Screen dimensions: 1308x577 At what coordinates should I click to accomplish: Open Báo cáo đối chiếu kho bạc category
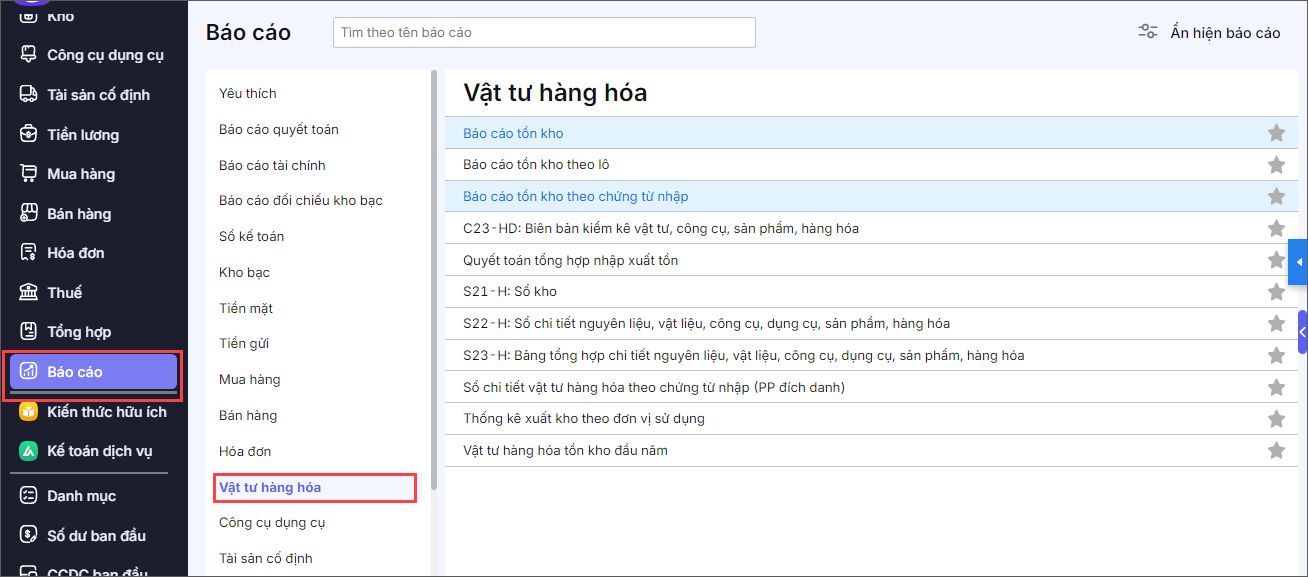tap(301, 200)
